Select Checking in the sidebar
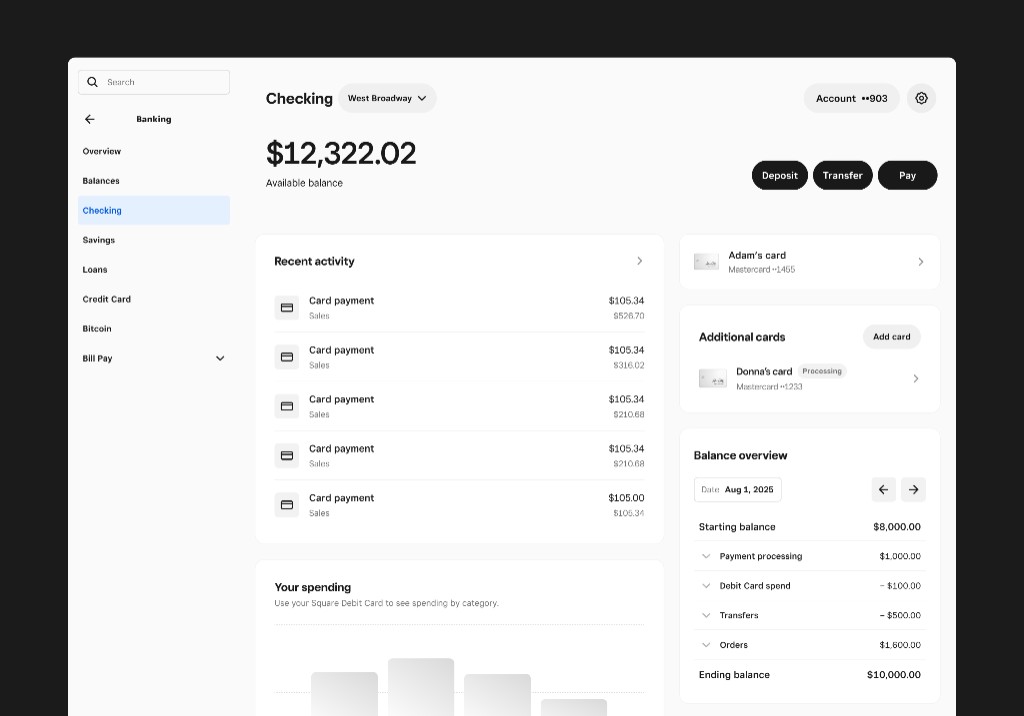The image size is (1024, 716). click(153, 210)
